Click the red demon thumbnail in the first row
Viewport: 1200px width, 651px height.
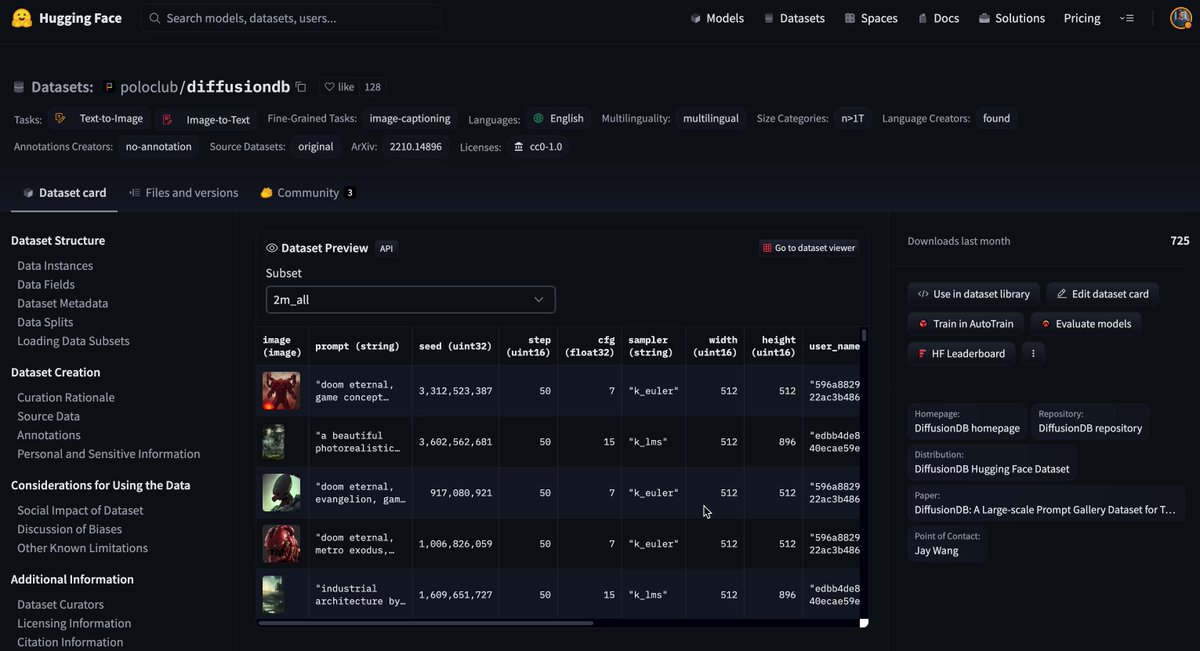coord(281,391)
